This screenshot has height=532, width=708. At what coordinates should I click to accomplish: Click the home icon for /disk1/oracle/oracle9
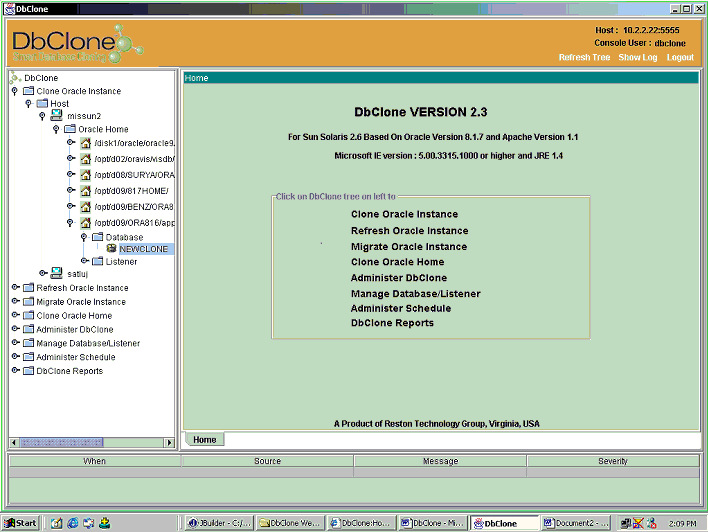pos(86,143)
